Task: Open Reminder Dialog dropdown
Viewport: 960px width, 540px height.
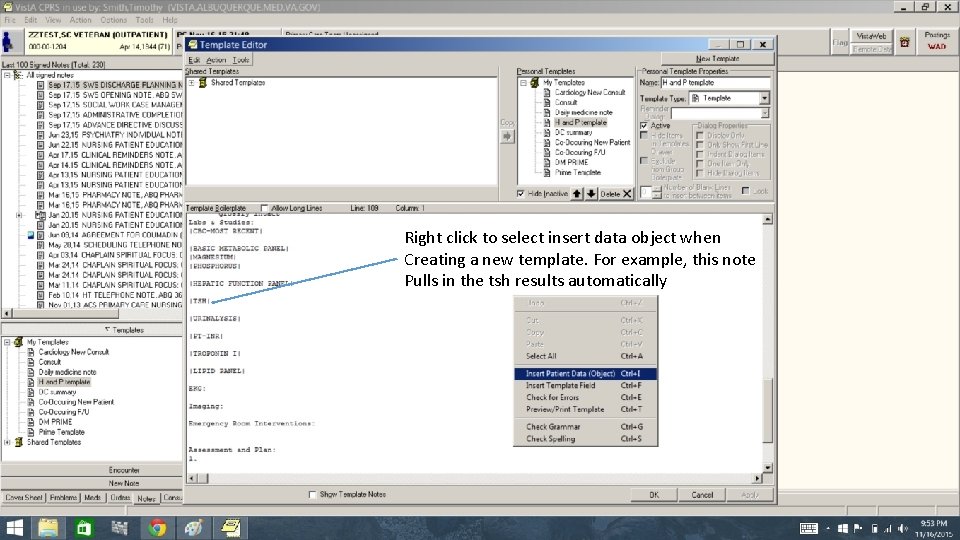Action: tap(764, 113)
